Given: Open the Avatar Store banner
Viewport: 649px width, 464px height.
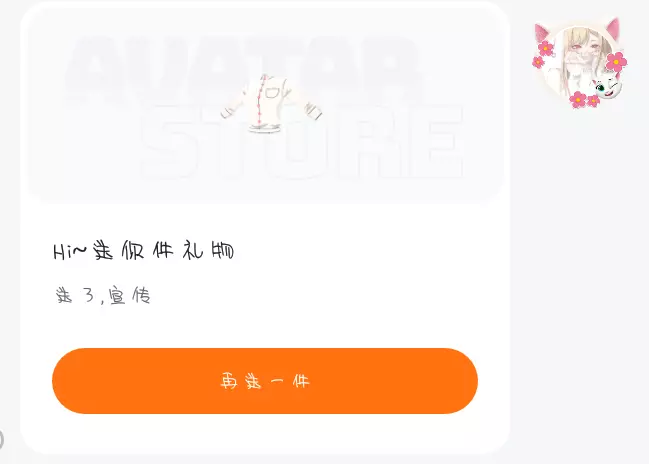Looking at the screenshot, I should 265,106.
